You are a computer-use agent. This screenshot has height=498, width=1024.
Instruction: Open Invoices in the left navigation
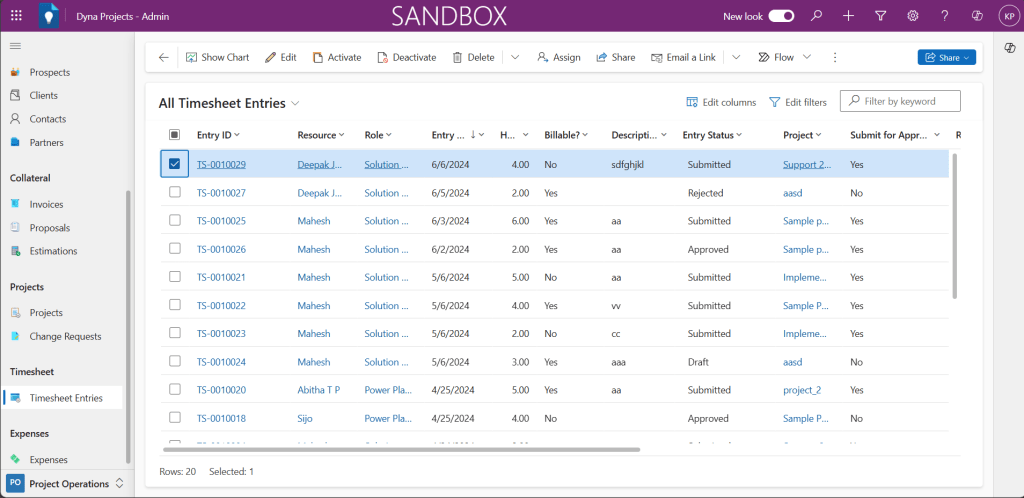[46, 204]
